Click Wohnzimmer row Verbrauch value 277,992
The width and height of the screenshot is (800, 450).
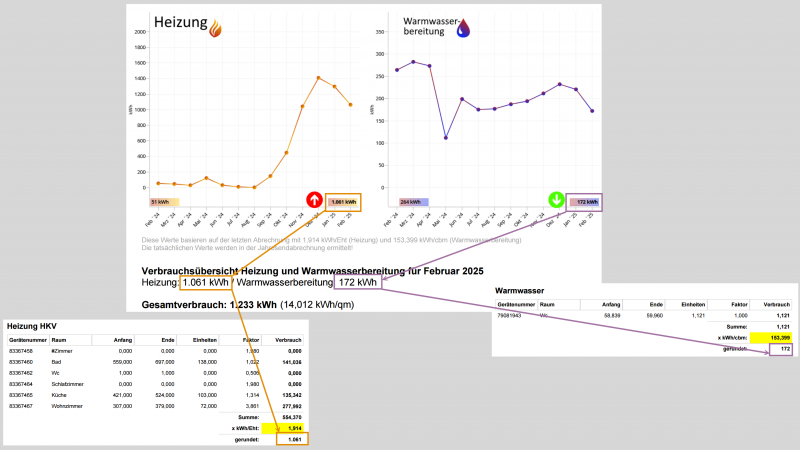click(291, 406)
